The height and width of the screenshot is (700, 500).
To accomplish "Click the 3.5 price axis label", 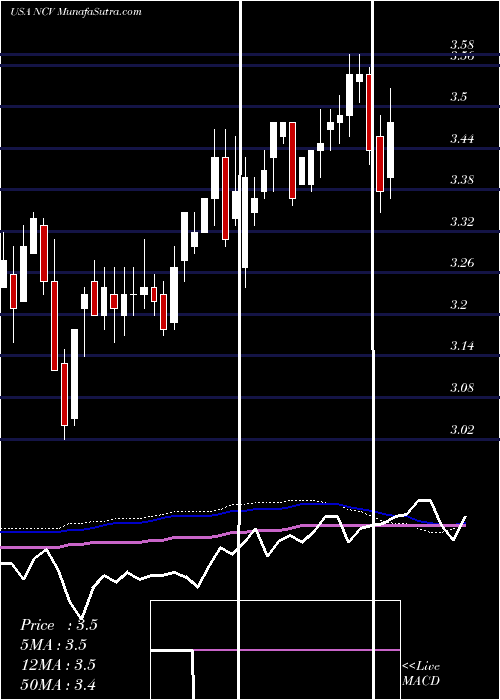I will pos(458,96).
